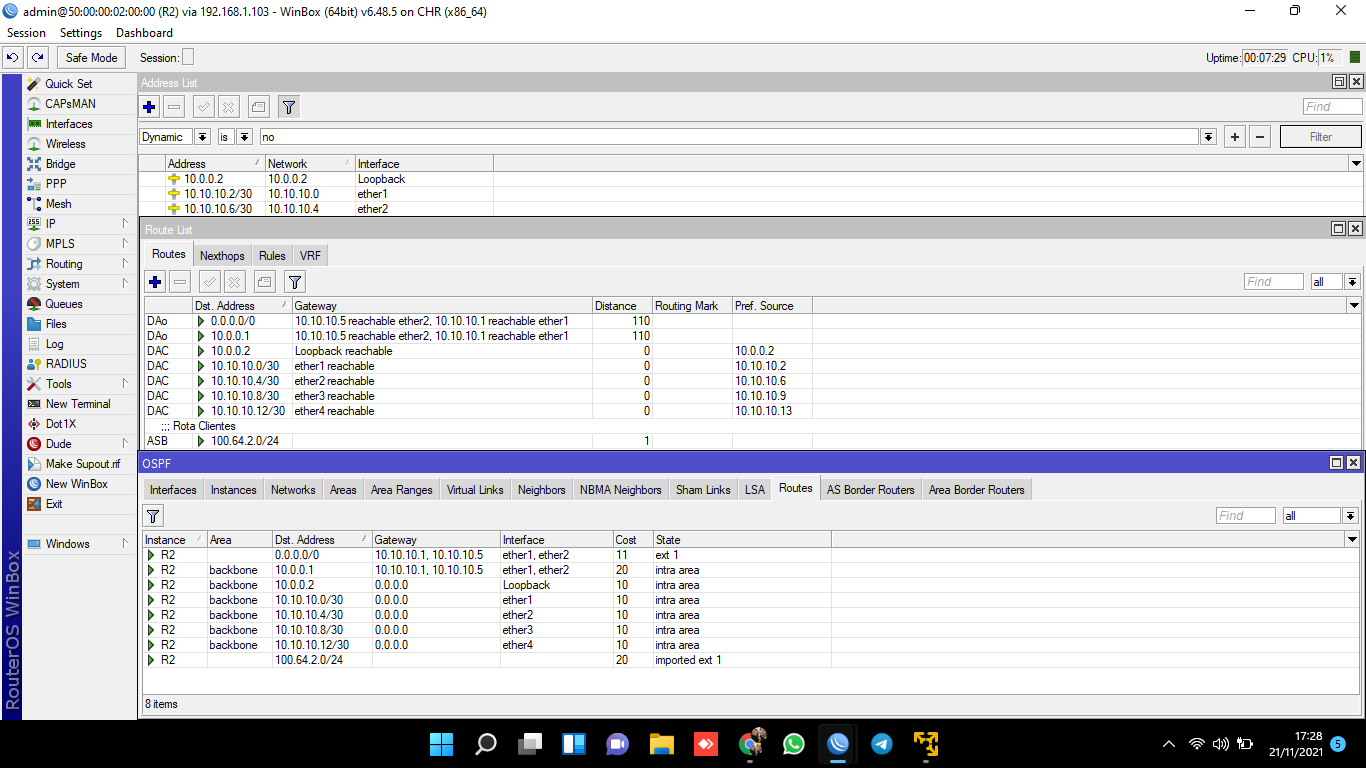This screenshot has width=1366, height=768.
Task: Open the MPLS sidebar menu
Action: 60,244
